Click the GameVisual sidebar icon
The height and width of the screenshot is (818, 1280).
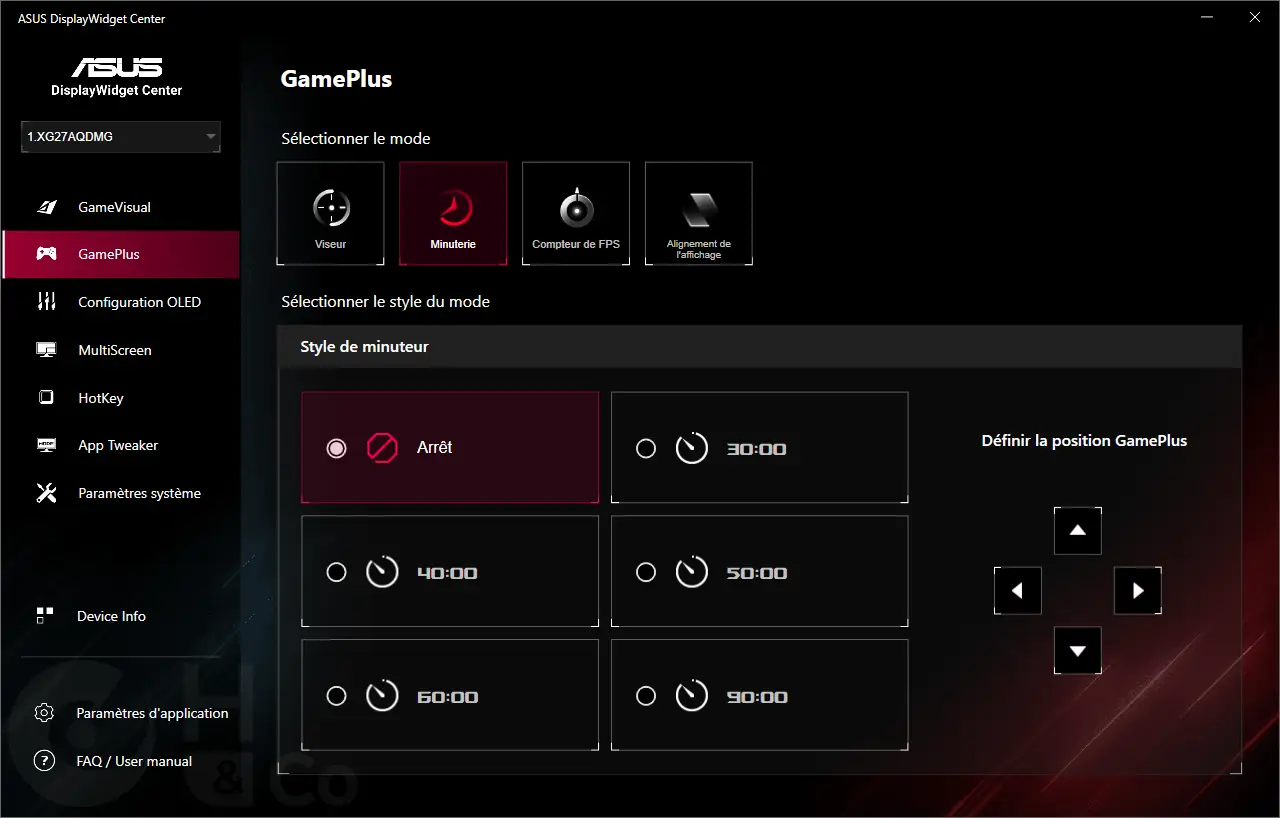tap(46, 207)
